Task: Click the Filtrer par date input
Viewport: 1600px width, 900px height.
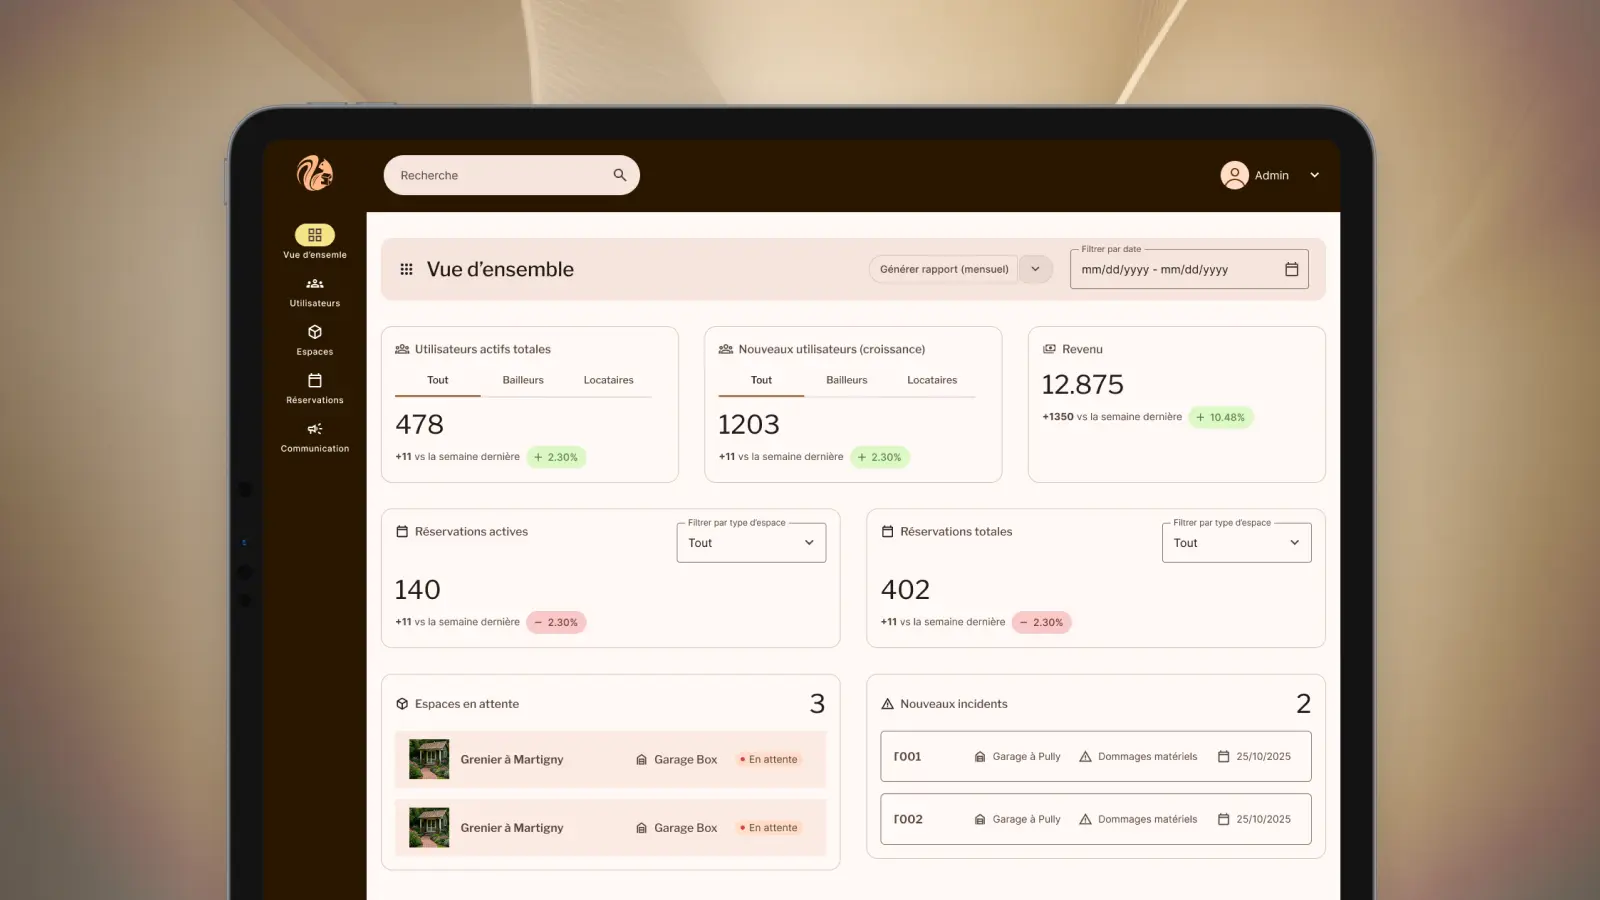Action: pos(1189,269)
